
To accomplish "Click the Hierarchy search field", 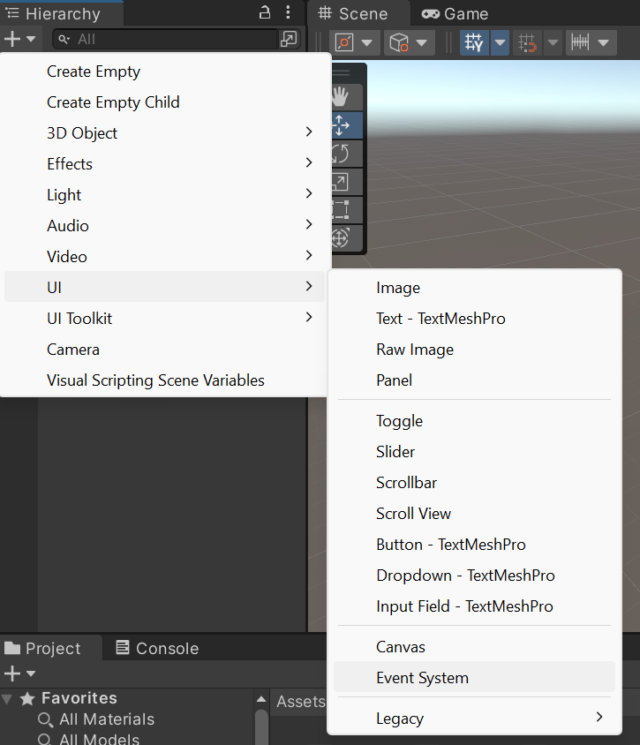I will [165, 39].
